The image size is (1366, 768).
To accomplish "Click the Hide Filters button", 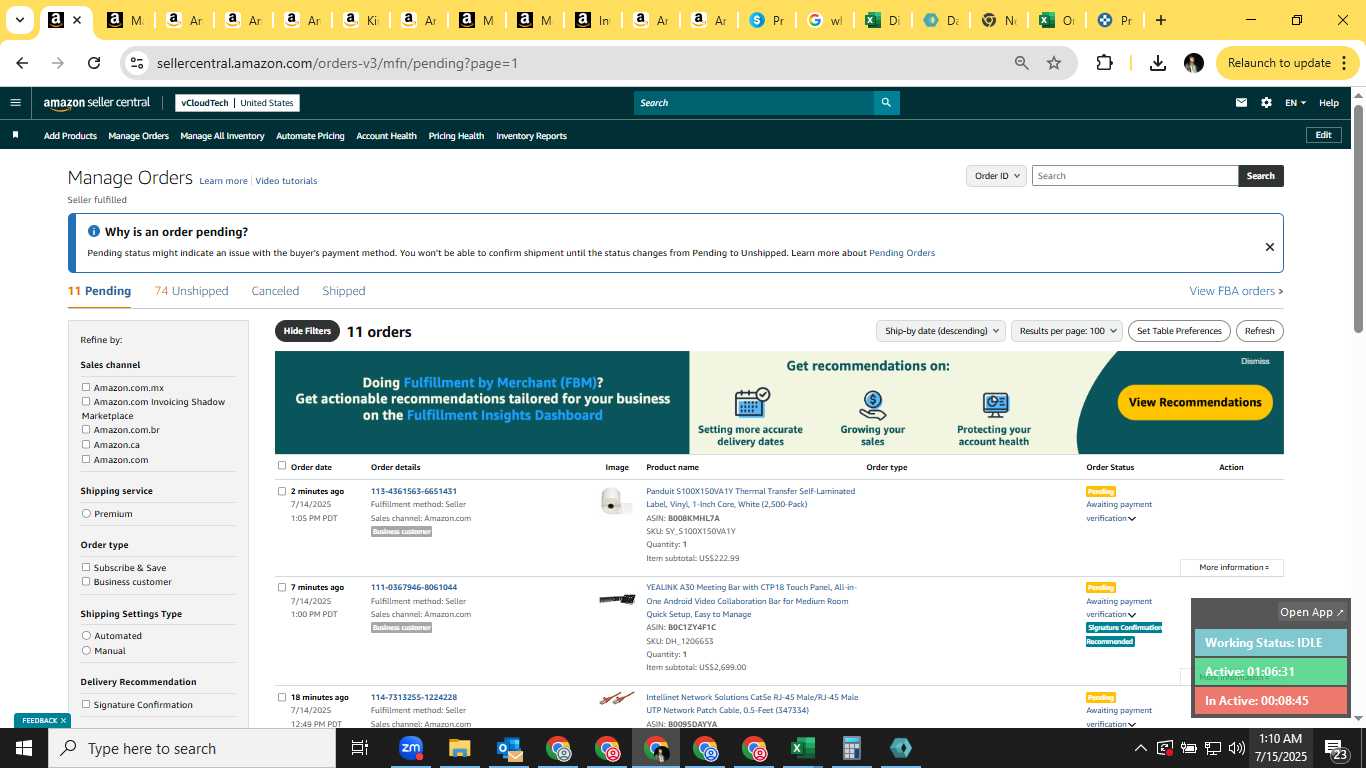I will tap(307, 331).
